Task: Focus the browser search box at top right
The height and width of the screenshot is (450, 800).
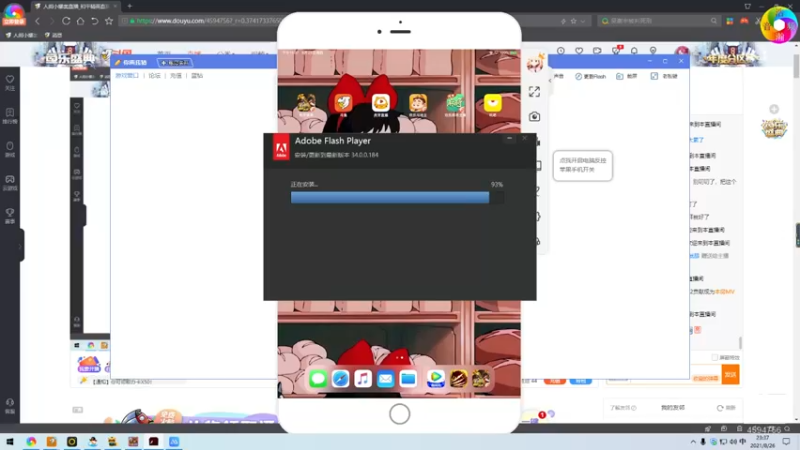Action: [x=658, y=21]
